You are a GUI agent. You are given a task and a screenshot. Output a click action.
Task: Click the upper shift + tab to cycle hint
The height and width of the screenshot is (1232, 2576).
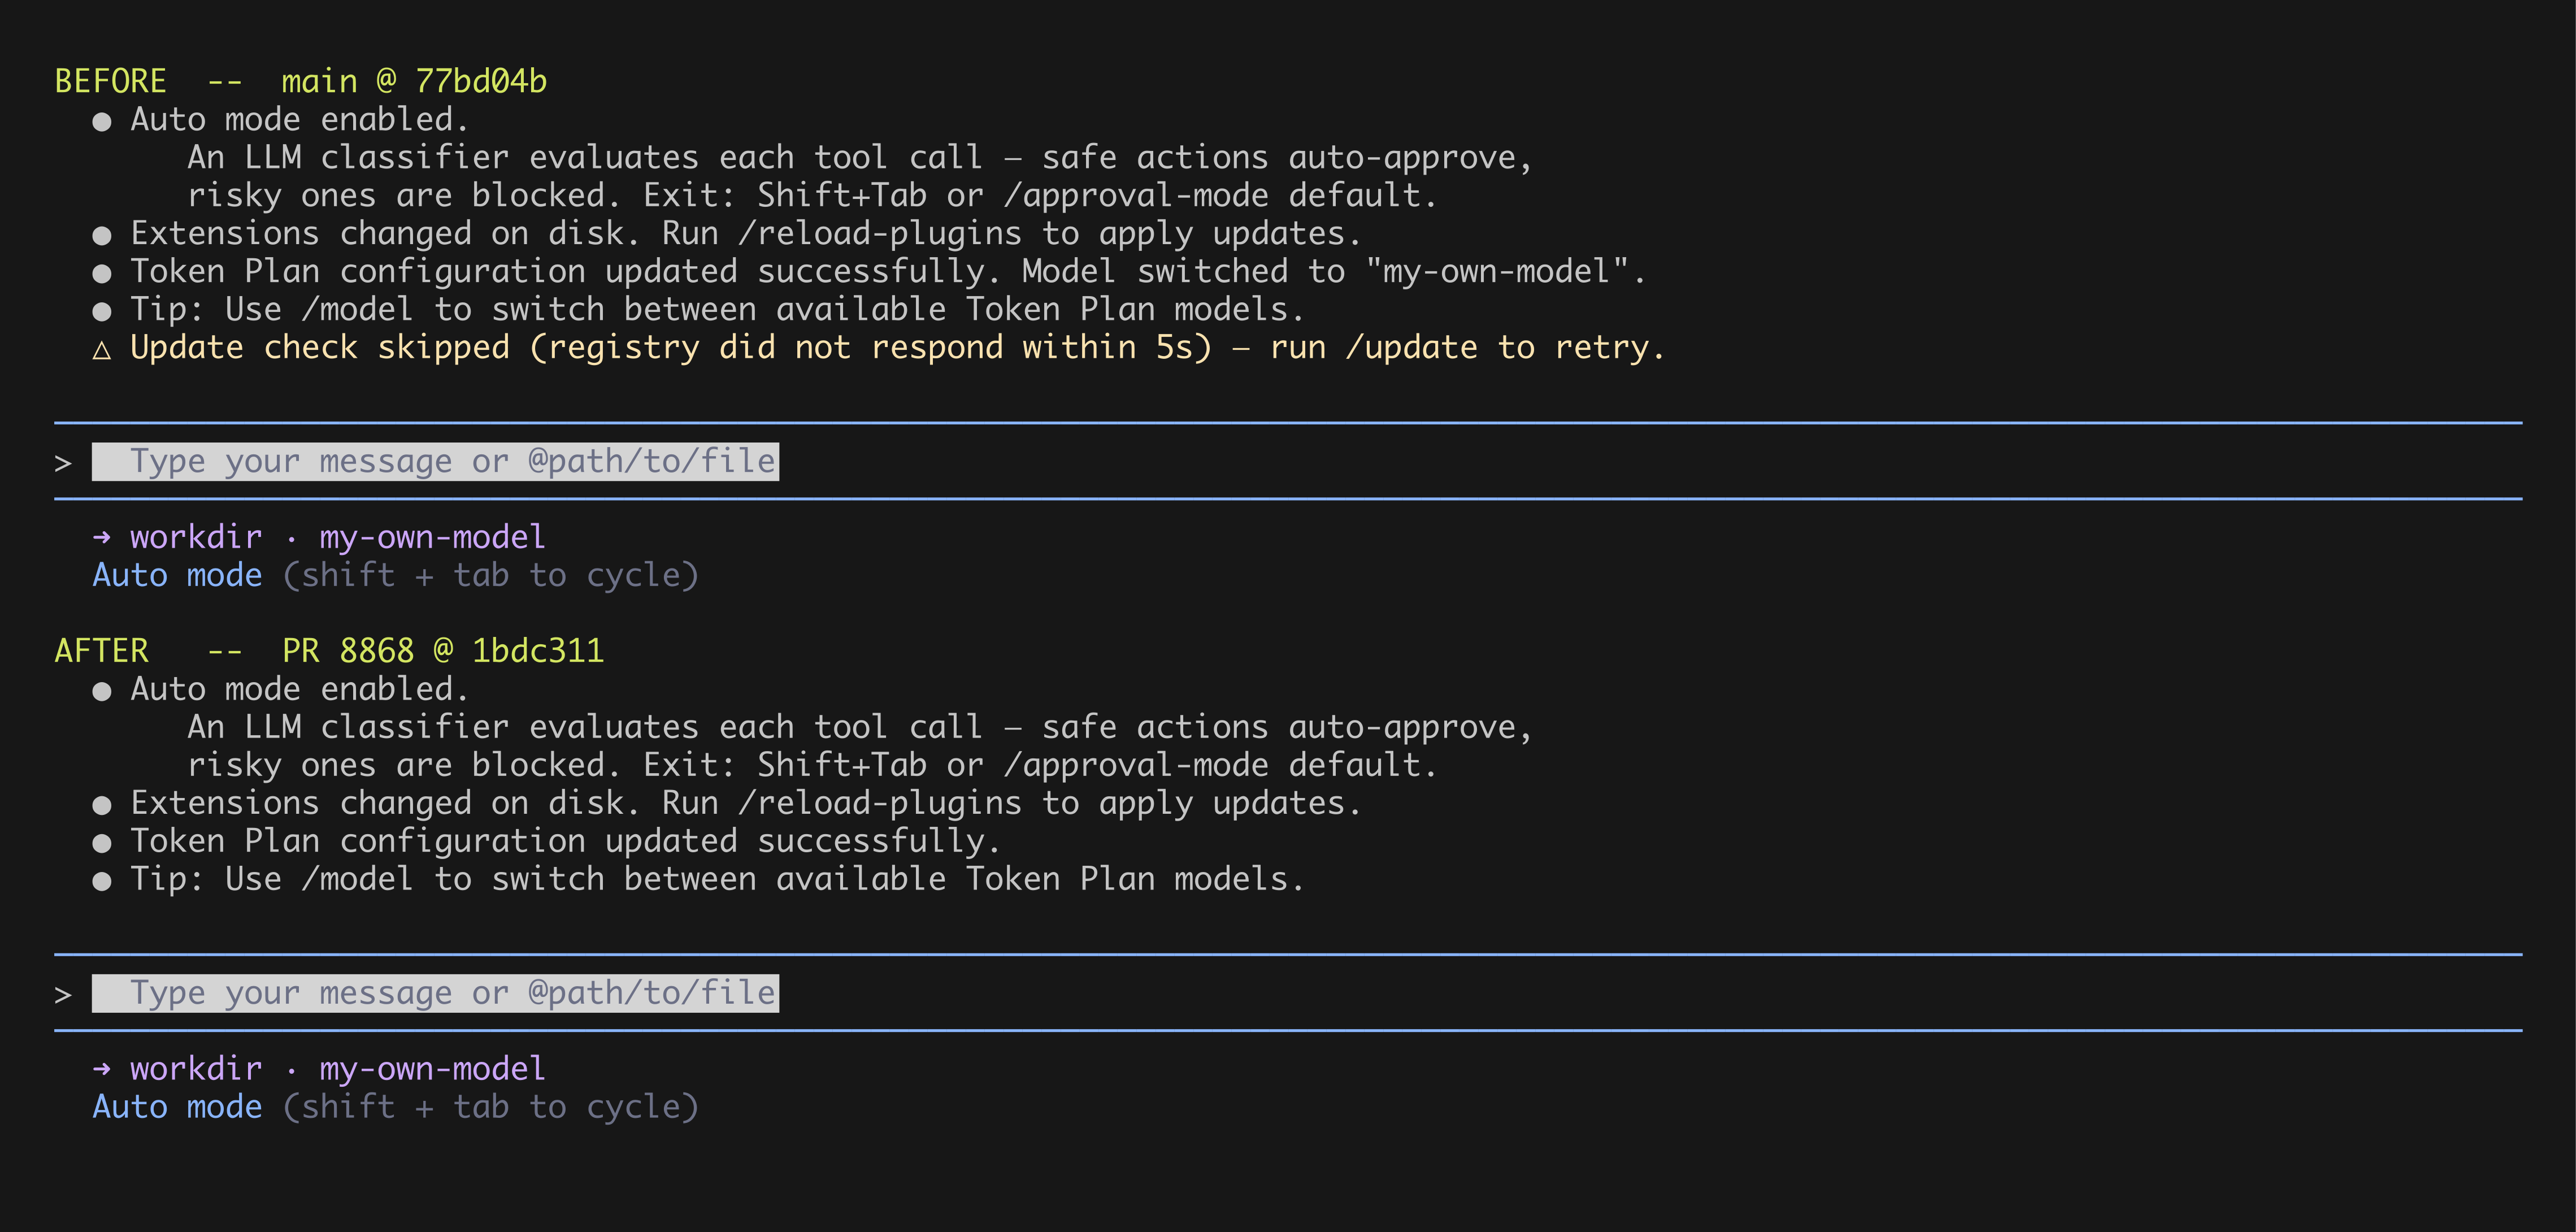(491, 575)
